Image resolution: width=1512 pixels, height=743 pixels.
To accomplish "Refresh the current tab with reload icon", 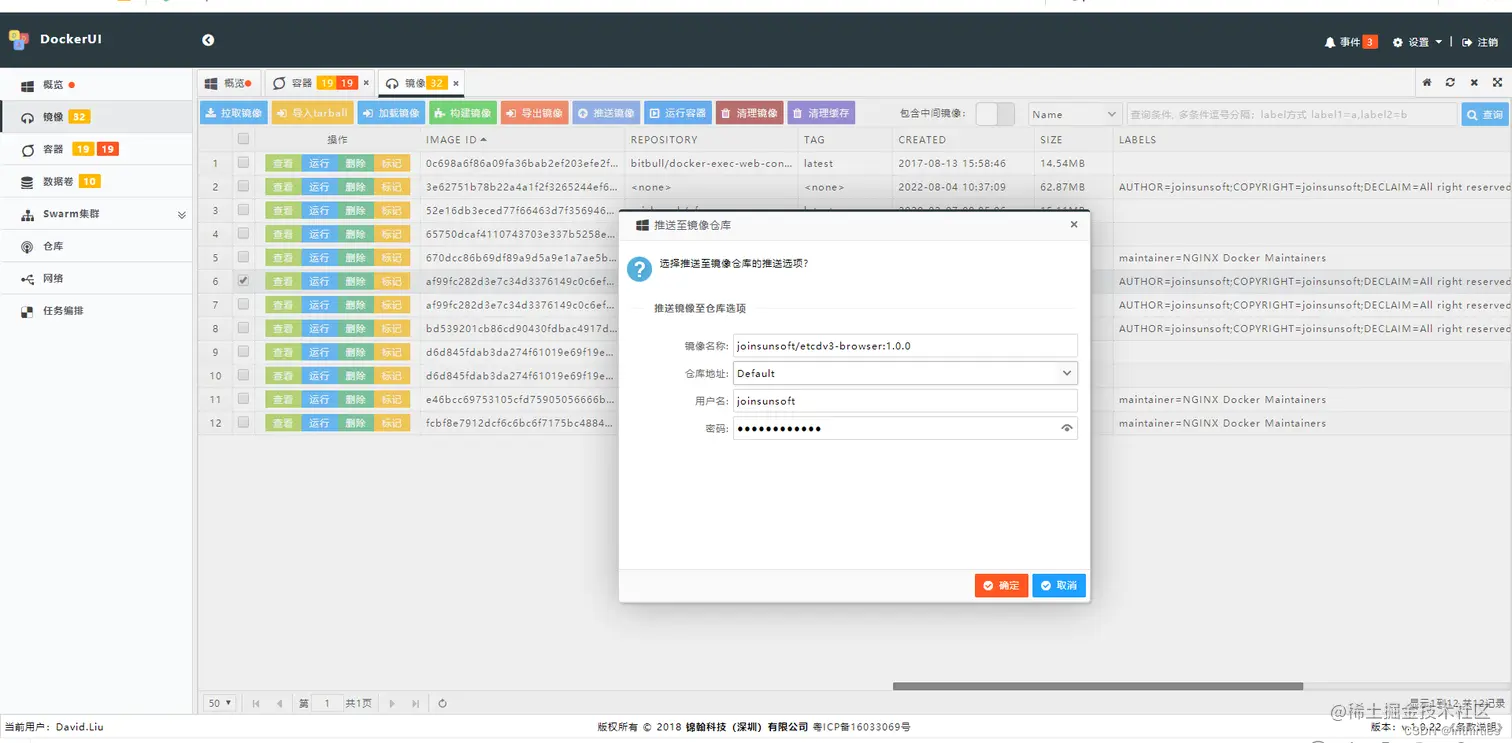I will [1450, 83].
